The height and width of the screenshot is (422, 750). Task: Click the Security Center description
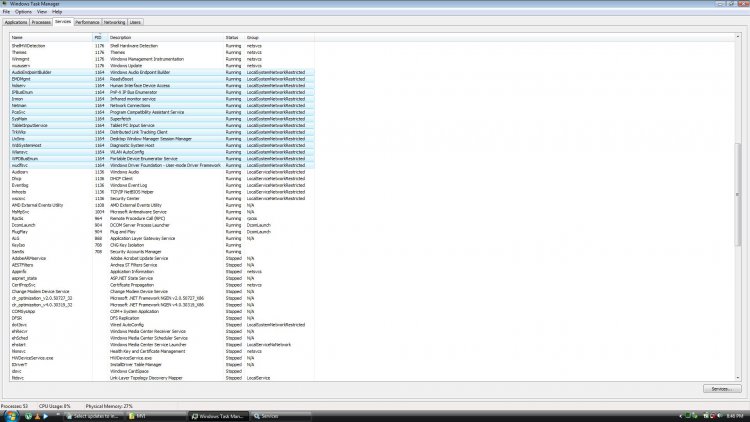(x=125, y=199)
